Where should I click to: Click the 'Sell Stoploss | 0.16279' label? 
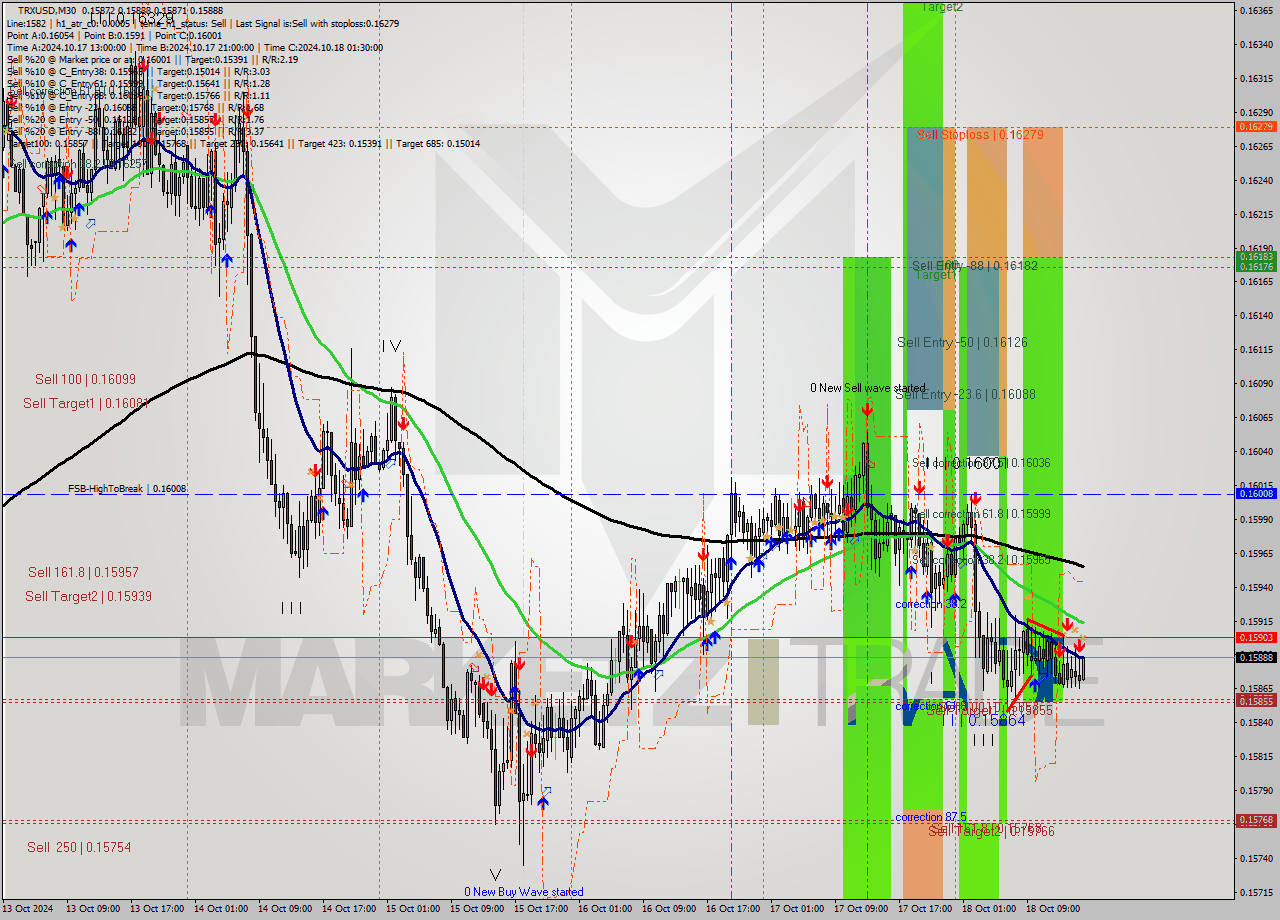point(980,134)
